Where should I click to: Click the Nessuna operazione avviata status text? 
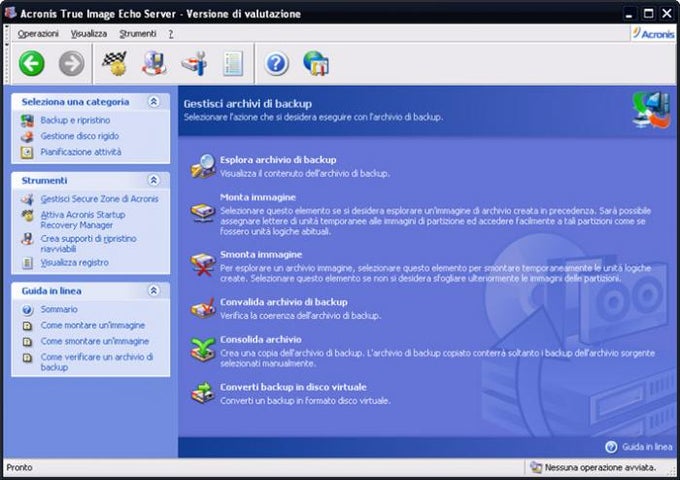click(x=601, y=467)
